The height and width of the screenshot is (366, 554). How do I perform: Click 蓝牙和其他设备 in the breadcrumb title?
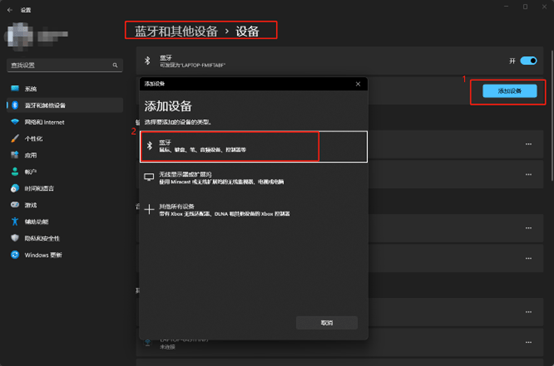[x=176, y=31]
